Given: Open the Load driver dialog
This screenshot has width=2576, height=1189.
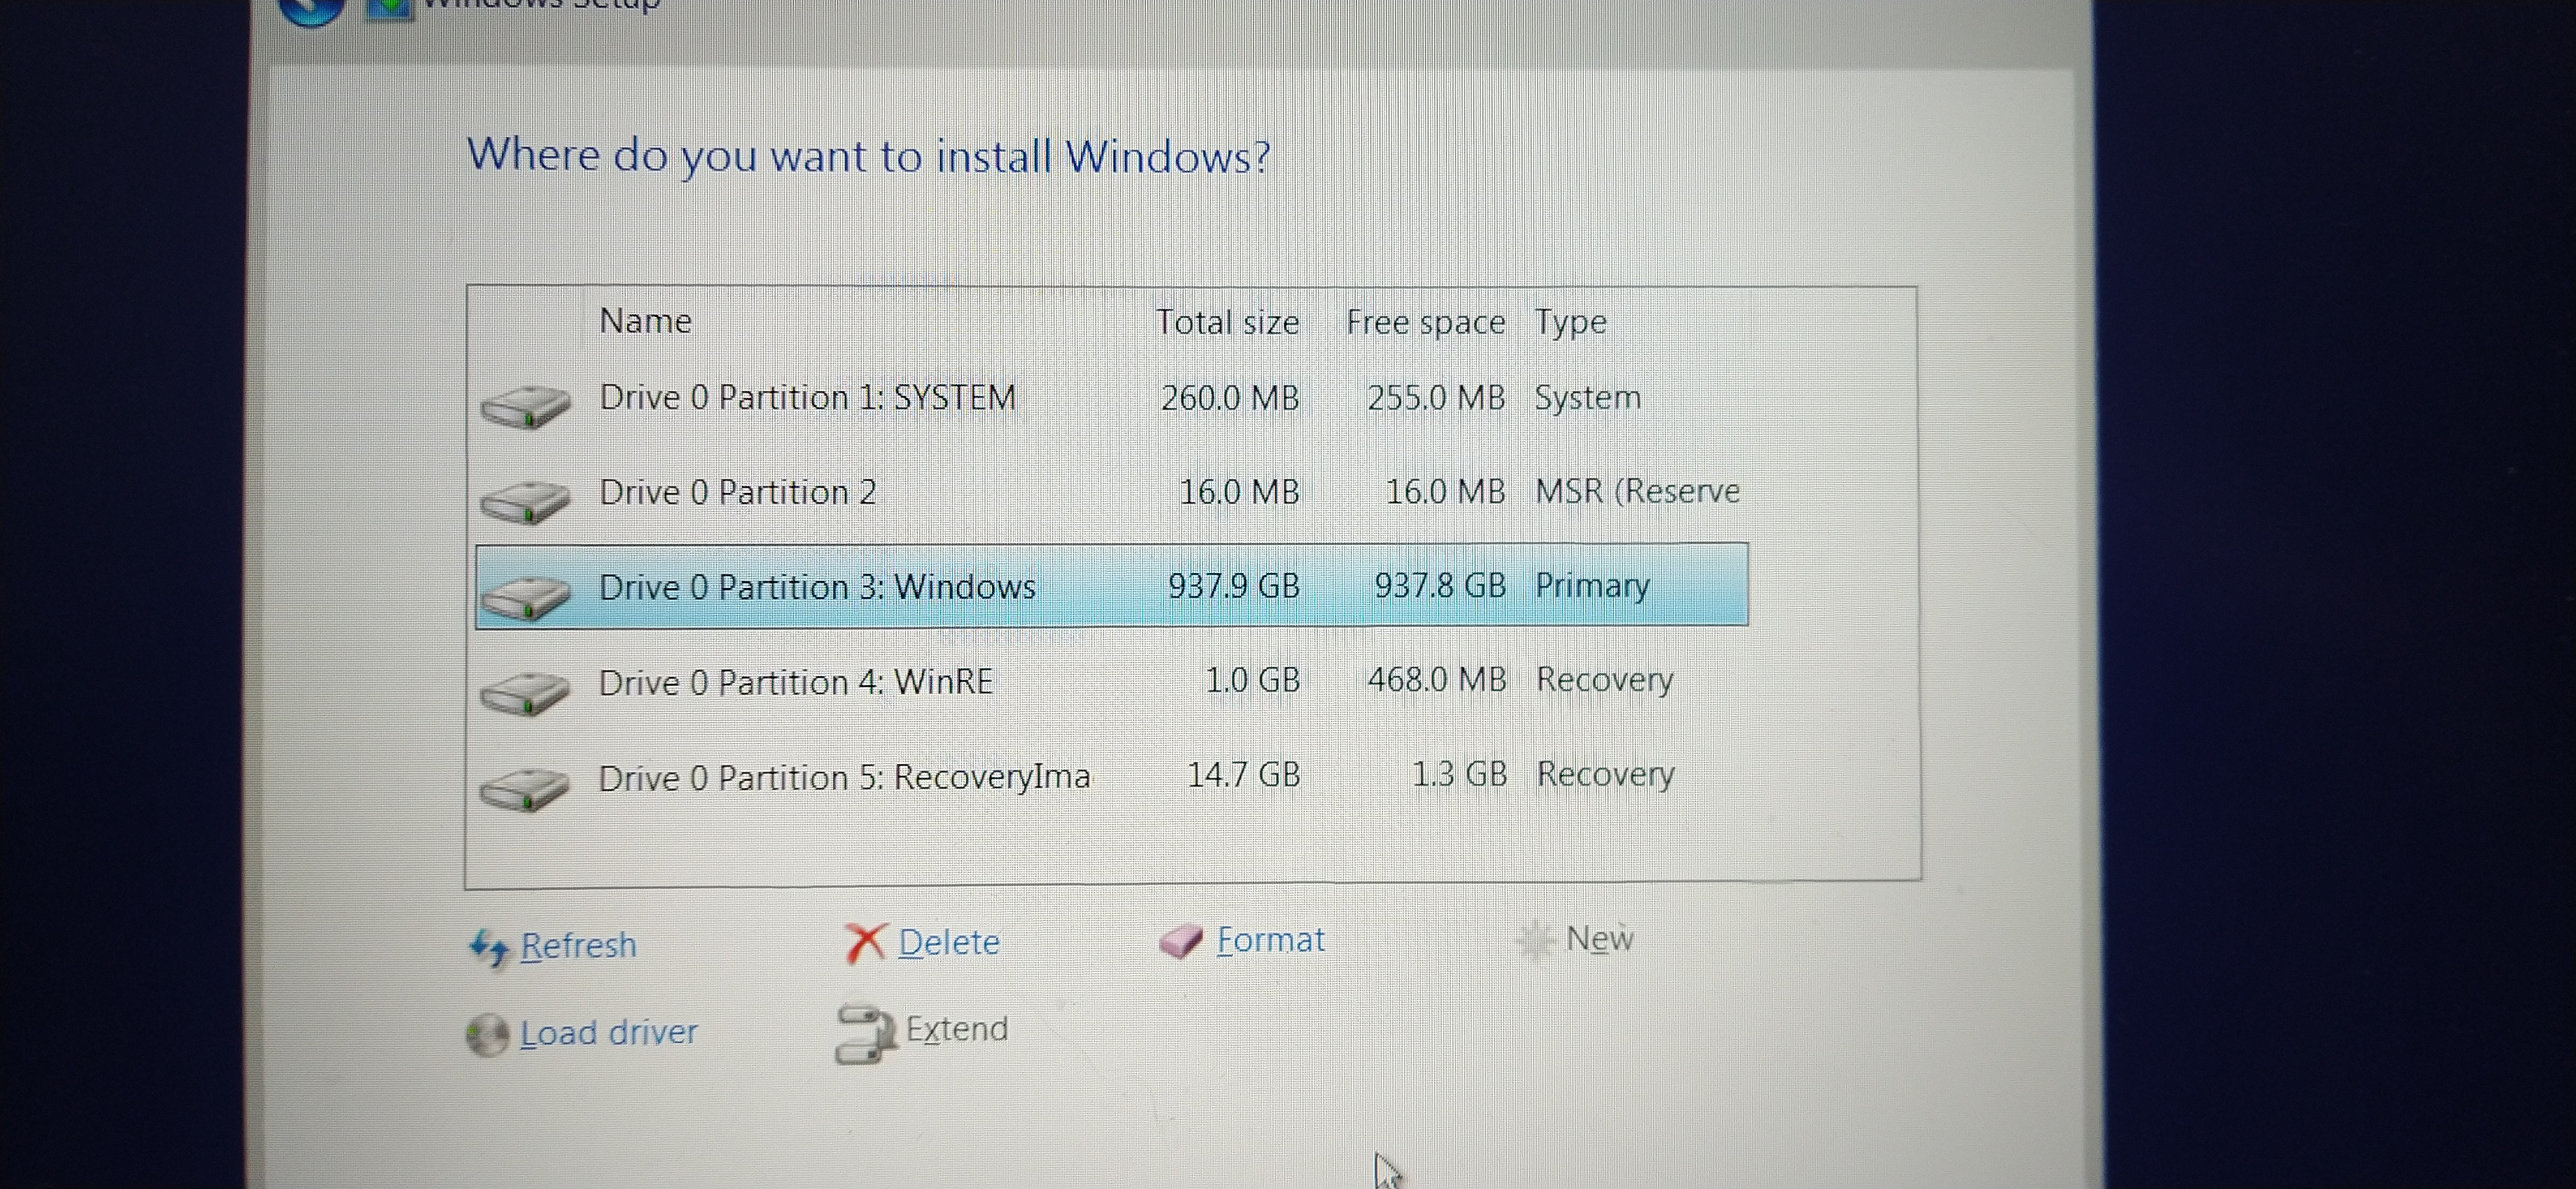Looking at the screenshot, I should coord(607,1032).
